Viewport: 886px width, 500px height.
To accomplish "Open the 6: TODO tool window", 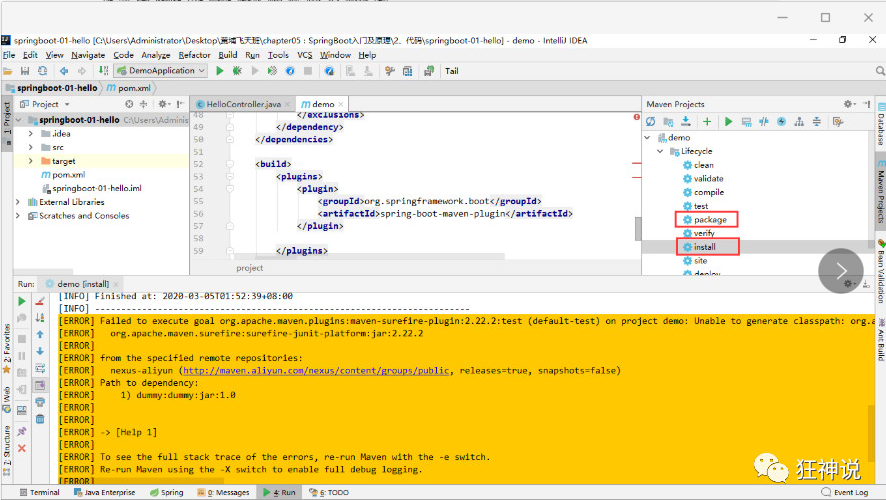I will [x=329, y=493].
